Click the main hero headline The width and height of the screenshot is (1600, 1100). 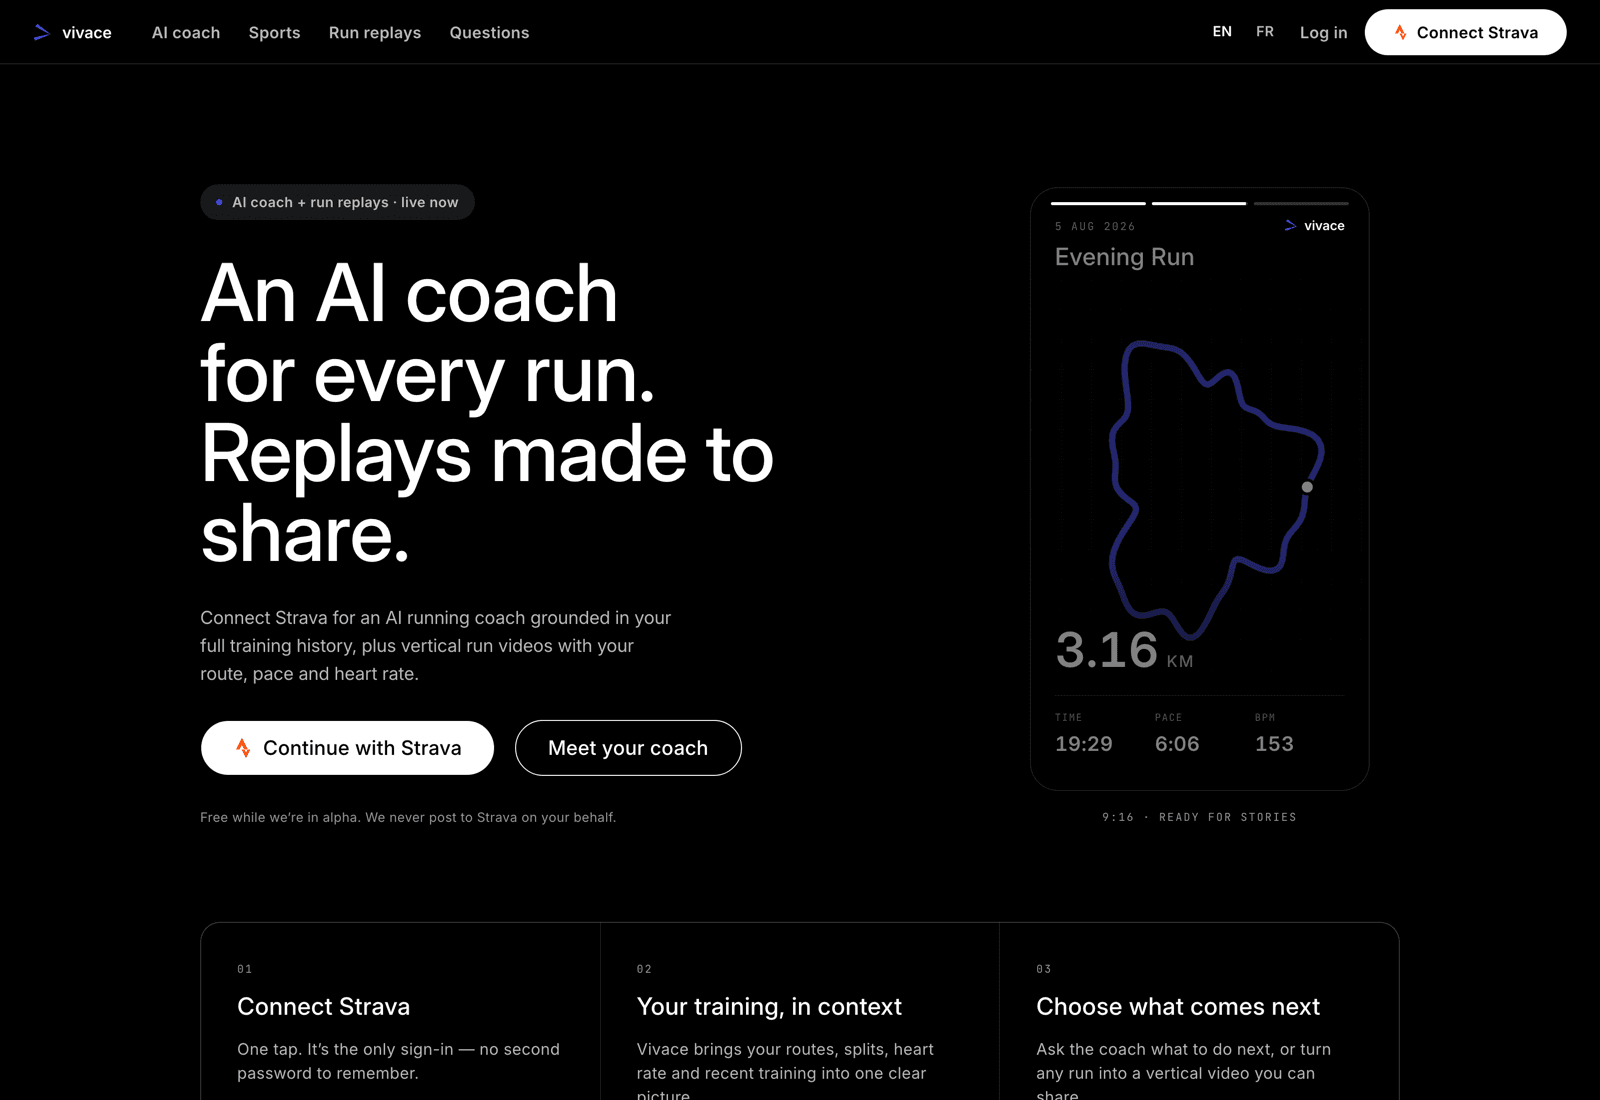[487, 414]
